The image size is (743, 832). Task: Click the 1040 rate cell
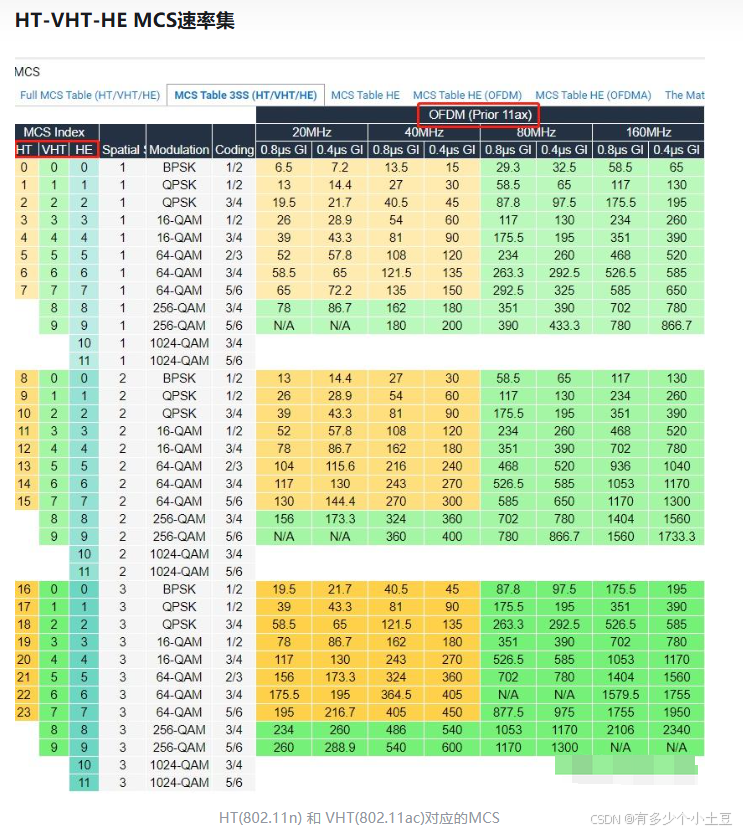677,466
